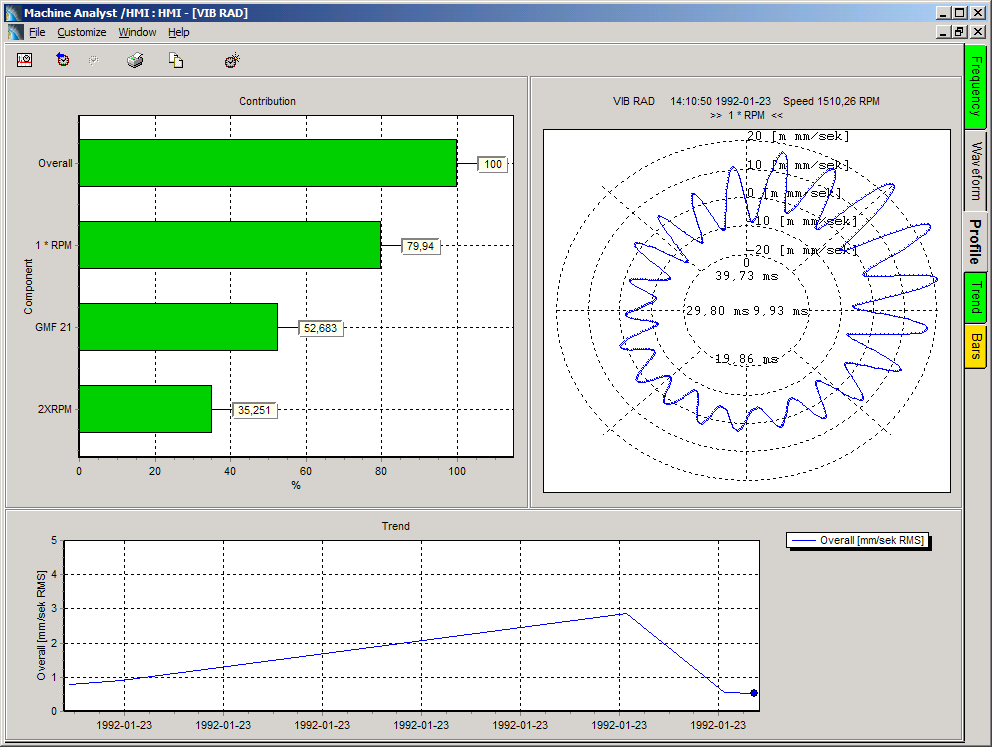This screenshot has width=992, height=747.
Task: Select the last trend data point marker
Action: (753, 693)
